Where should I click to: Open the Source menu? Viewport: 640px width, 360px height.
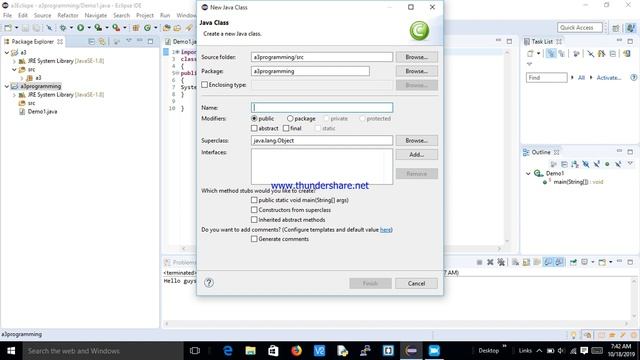[x=42, y=15]
